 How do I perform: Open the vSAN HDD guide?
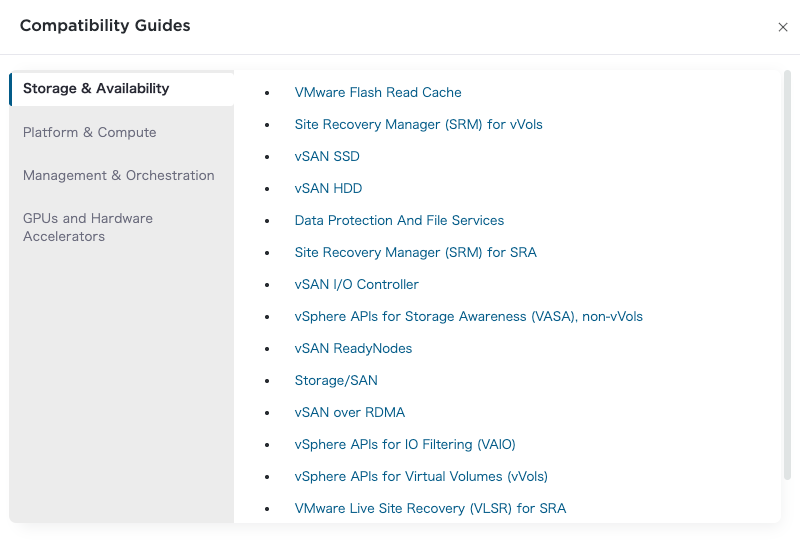(x=328, y=188)
